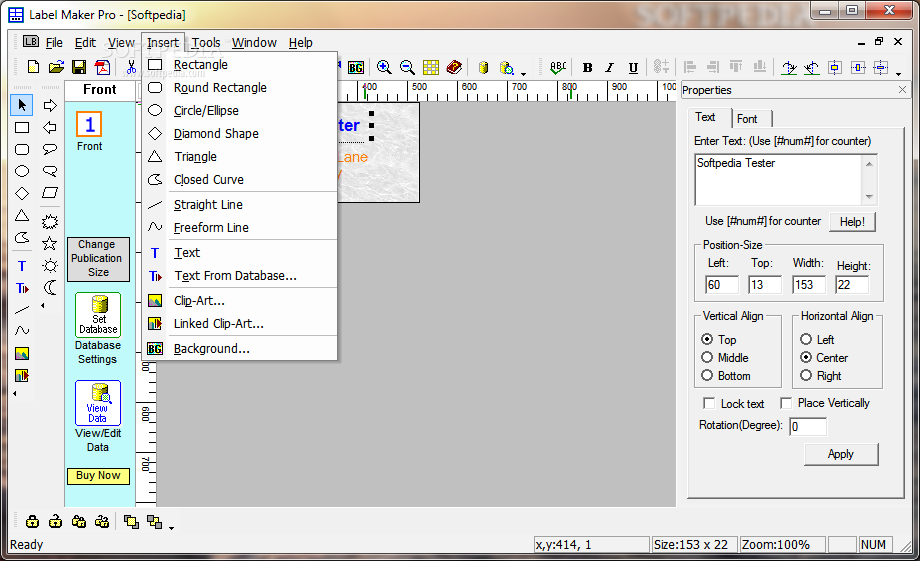Zoom in with the magnifier plus icon
Viewport: 920px width, 561px height.
tap(384, 67)
